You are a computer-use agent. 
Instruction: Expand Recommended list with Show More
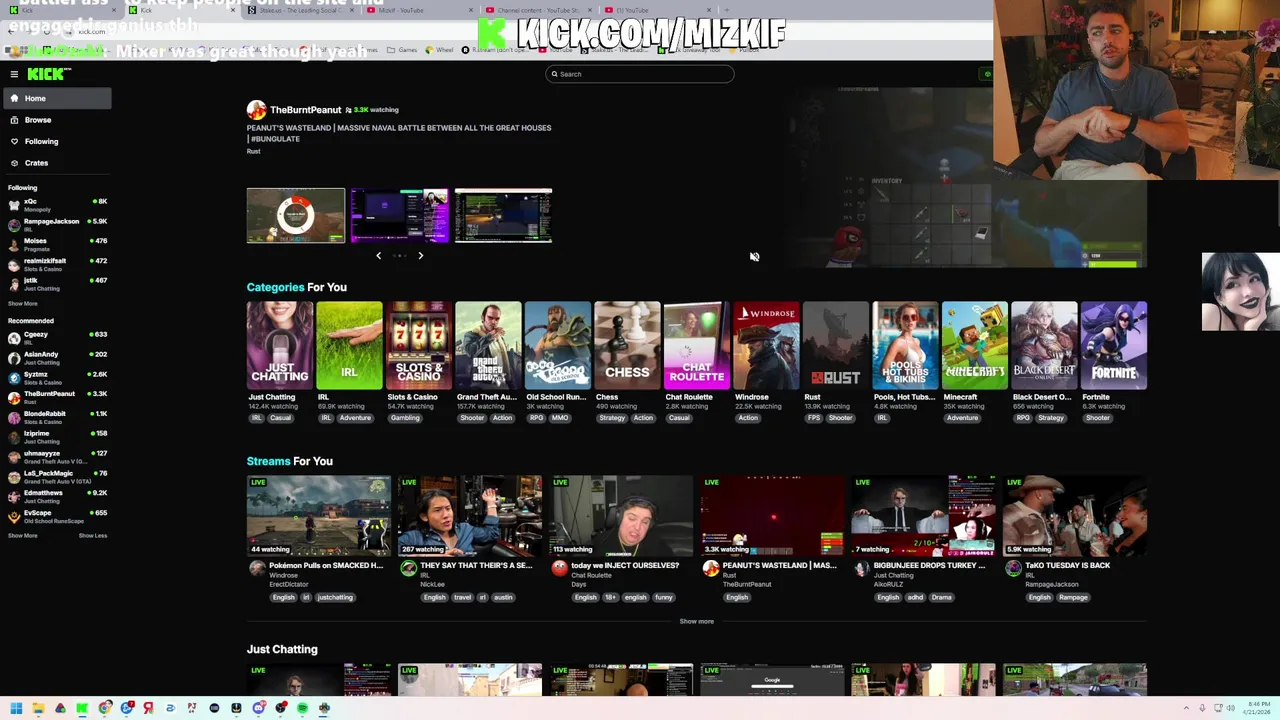pyautogui.click(x=23, y=536)
